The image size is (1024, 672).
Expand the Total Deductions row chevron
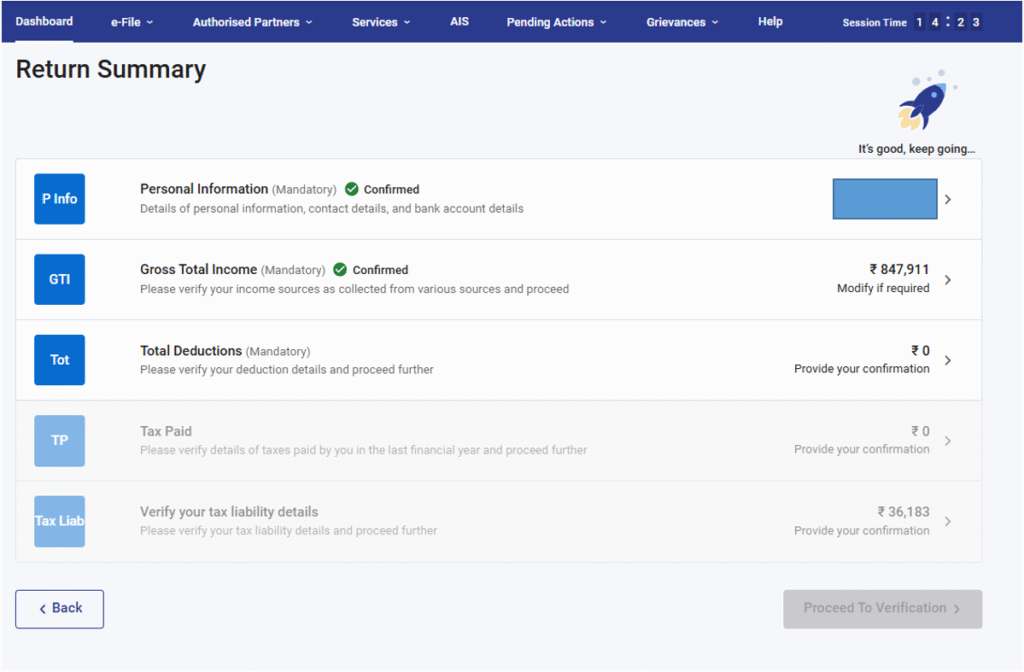click(x=948, y=360)
